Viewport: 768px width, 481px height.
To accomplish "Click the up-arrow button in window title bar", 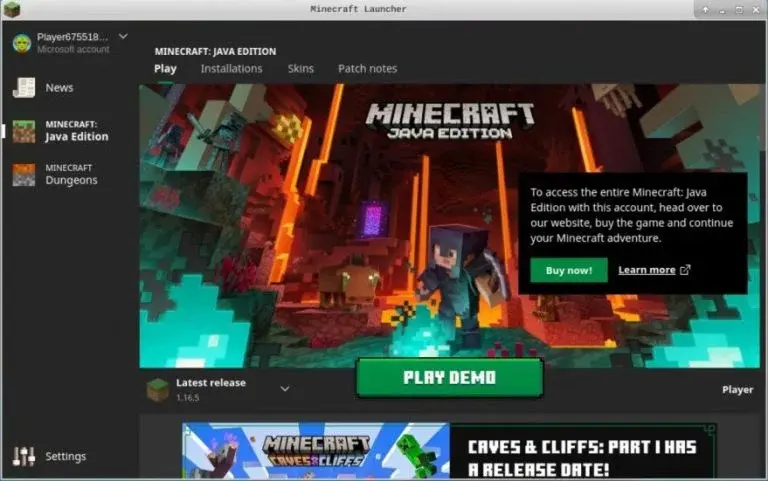I will (705, 10).
